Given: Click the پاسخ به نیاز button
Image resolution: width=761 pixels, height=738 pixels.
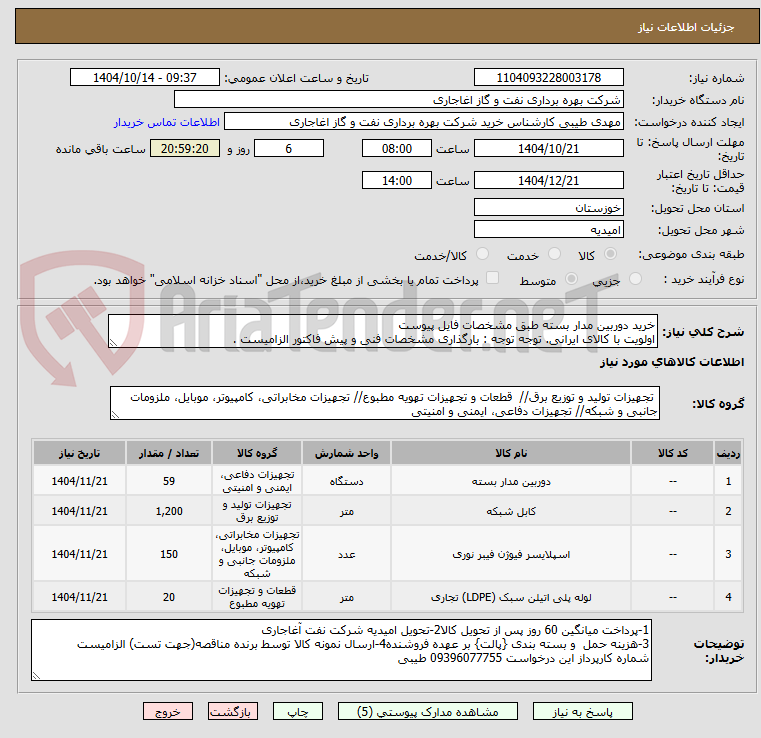Looking at the screenshot, I should 582,712.
